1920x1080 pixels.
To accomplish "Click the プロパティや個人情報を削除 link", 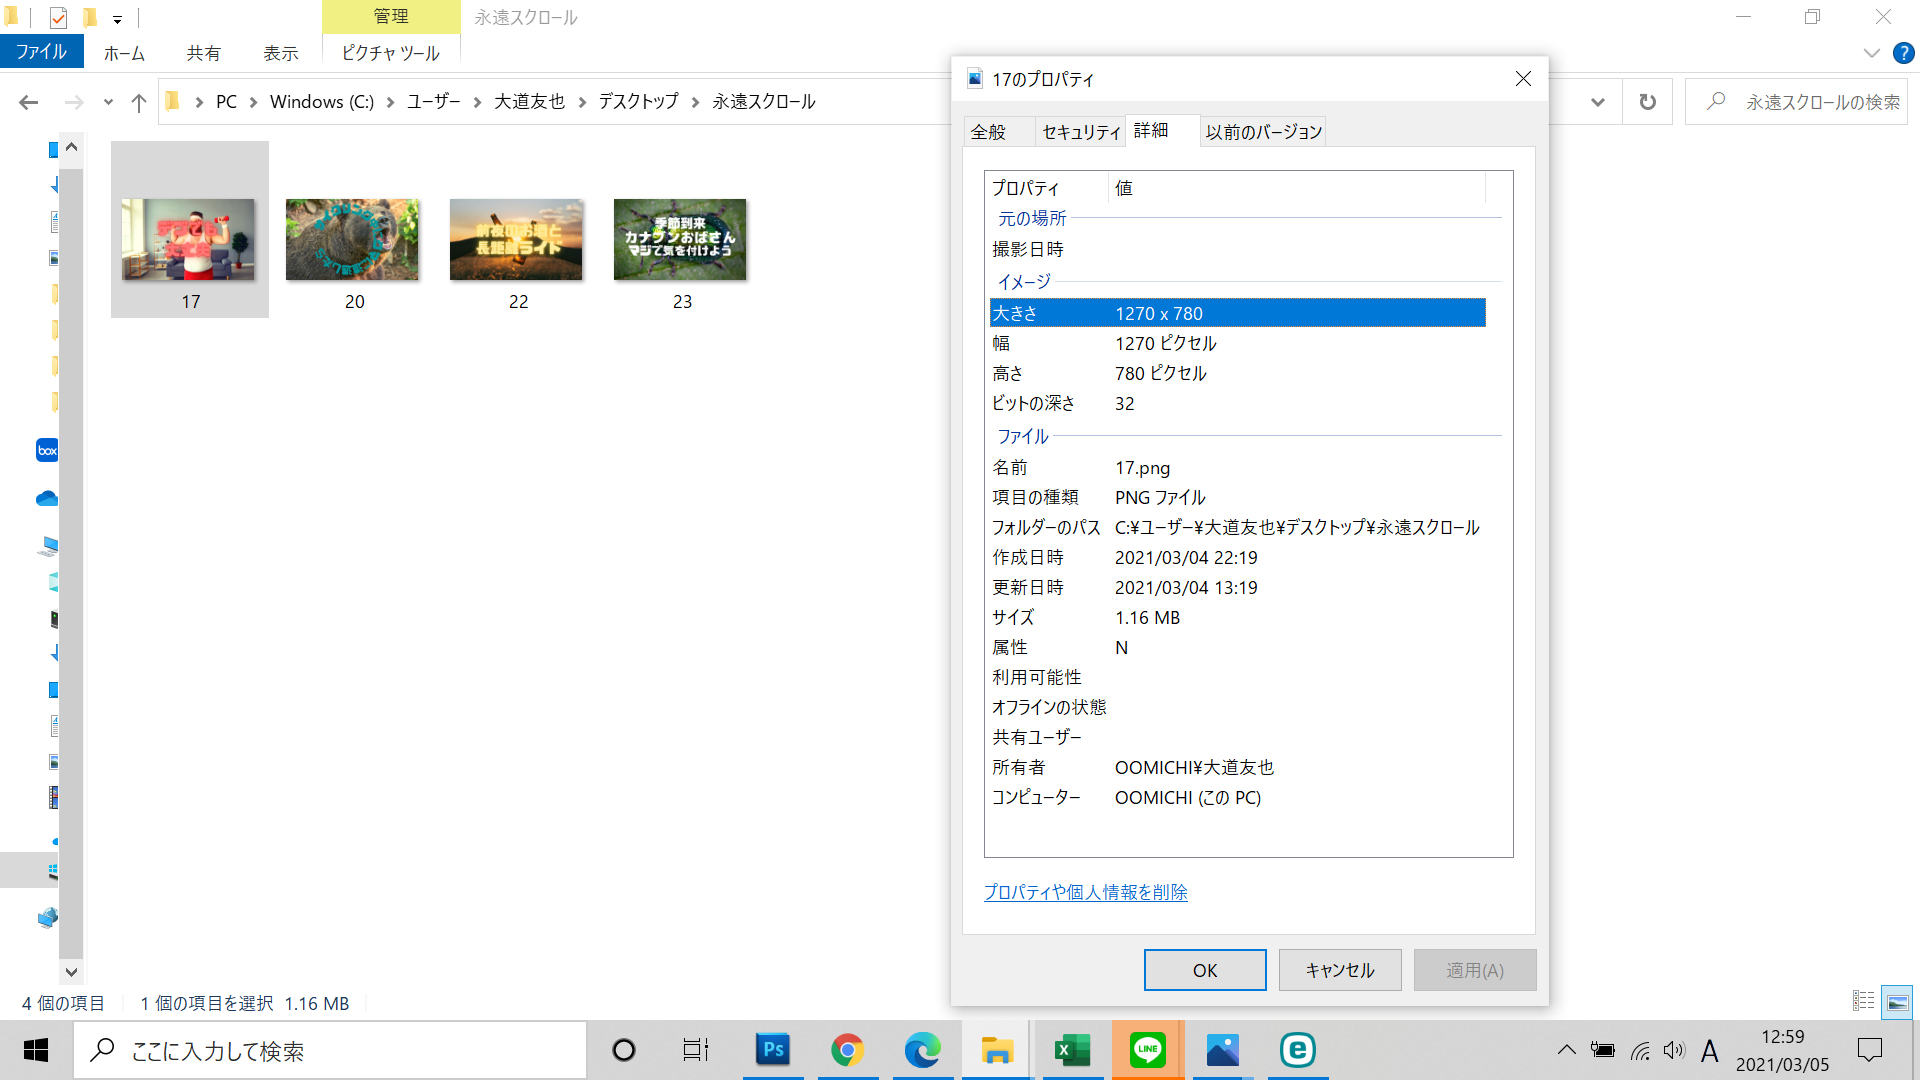I will coord(1085,892).
